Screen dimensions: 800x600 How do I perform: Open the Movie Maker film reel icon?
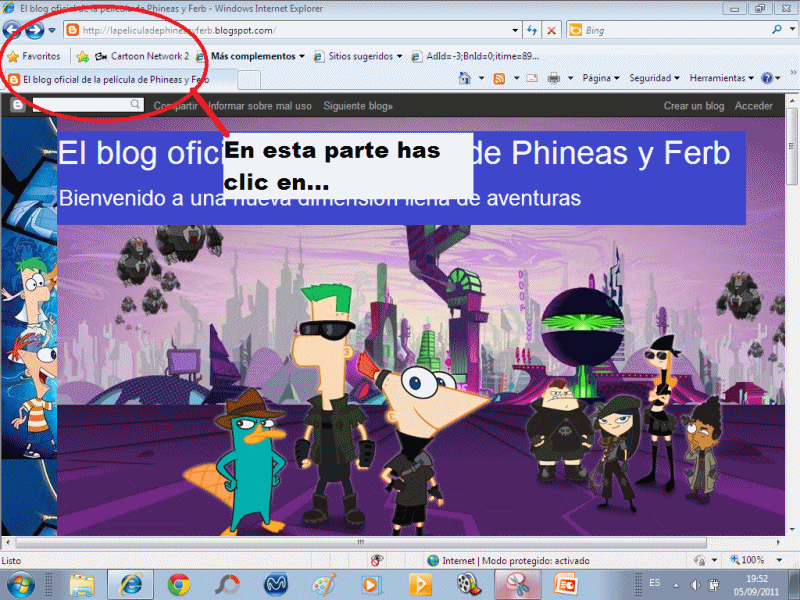[x=469, y=585]
